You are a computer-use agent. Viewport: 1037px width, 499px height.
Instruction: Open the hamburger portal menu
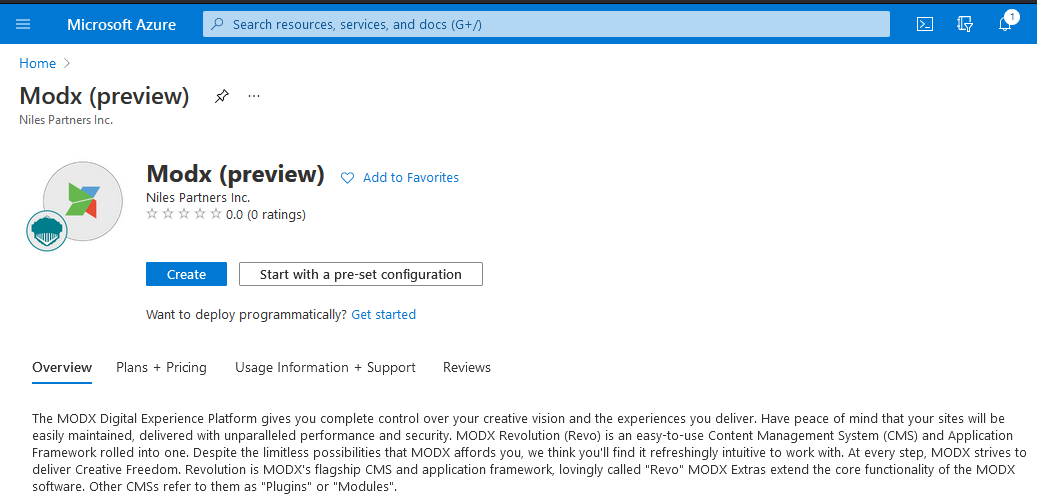click(x=23, y=24)
